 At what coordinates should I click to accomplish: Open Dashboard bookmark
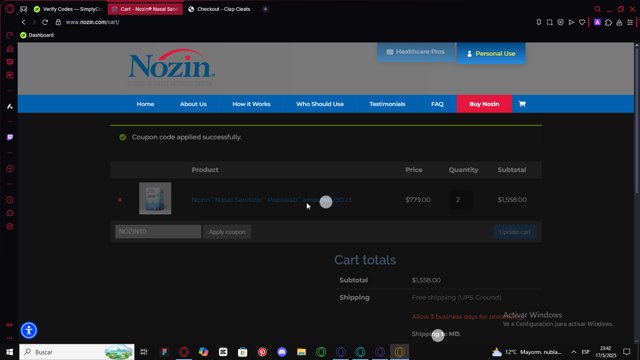(37, 35)
